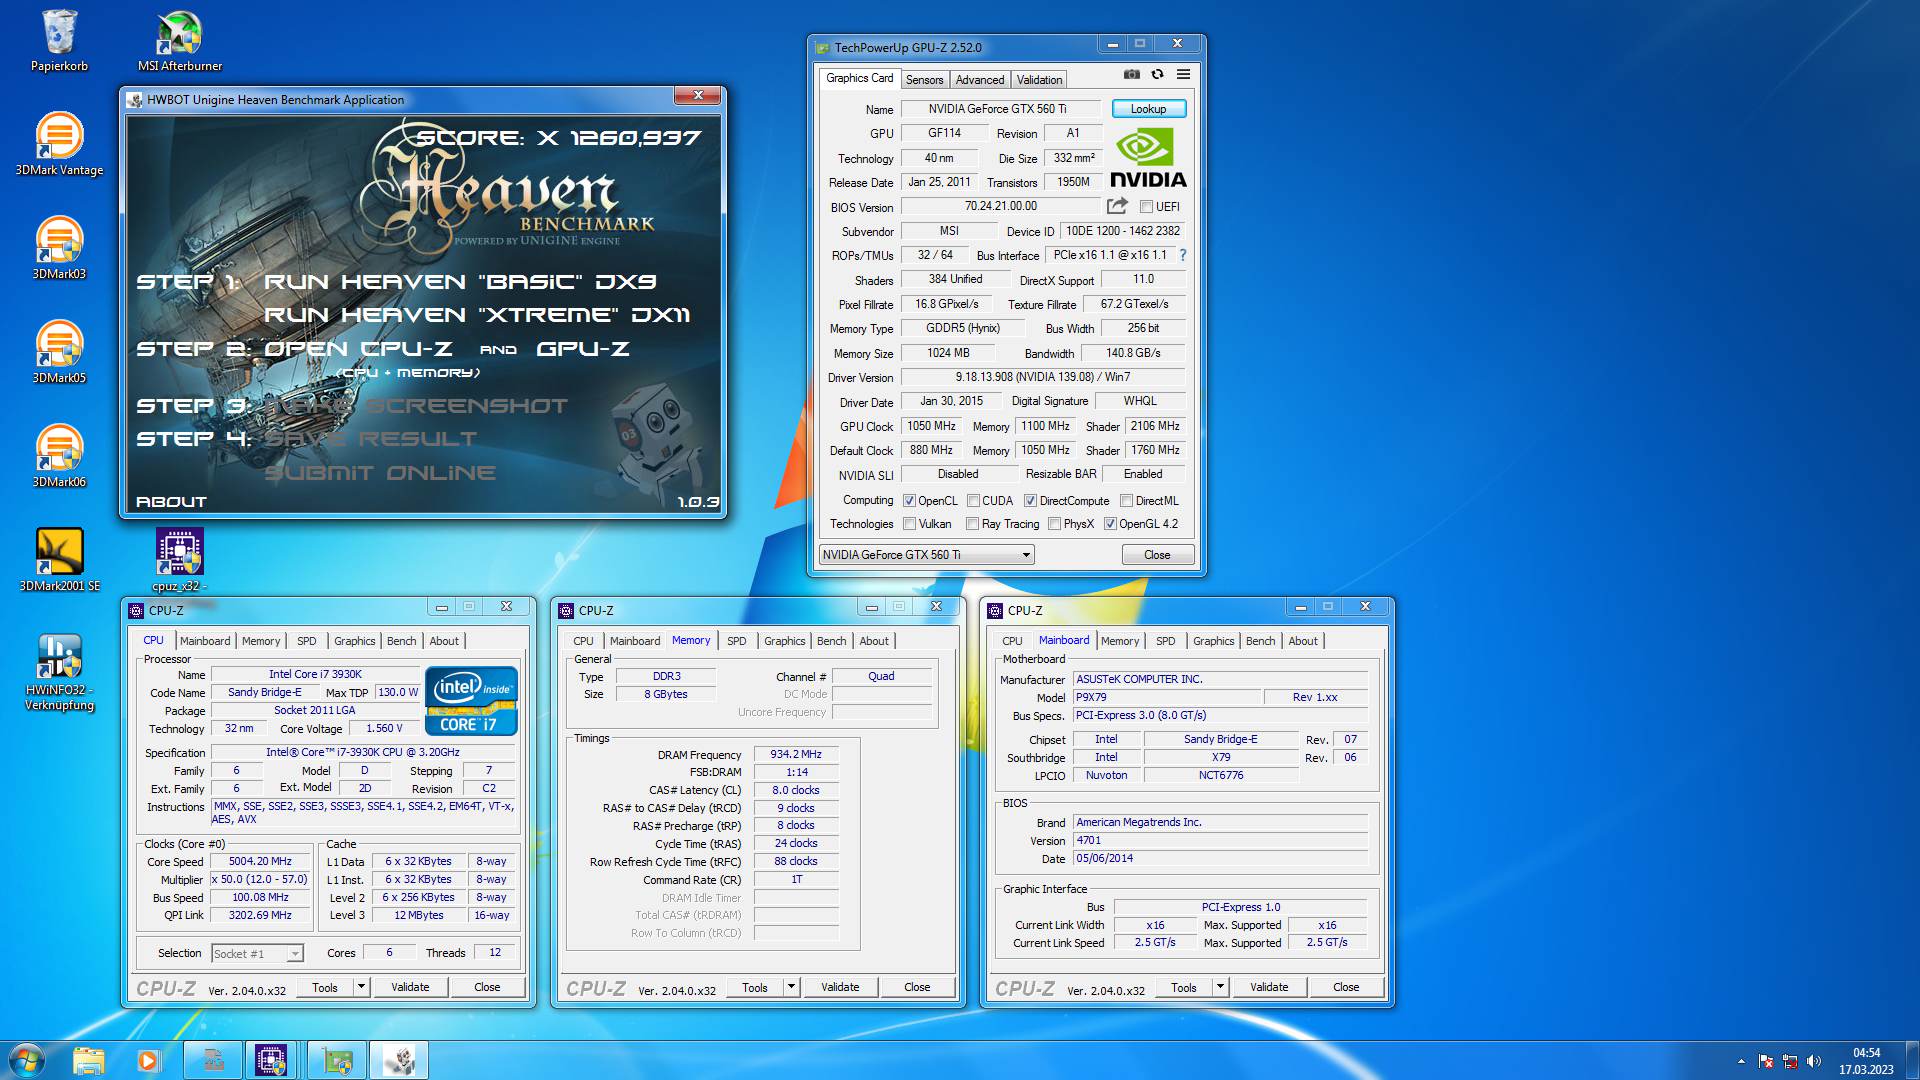Open the Papierkorb recycle bin icon
Screen dimensions: 1920x1080
[59, 42]
